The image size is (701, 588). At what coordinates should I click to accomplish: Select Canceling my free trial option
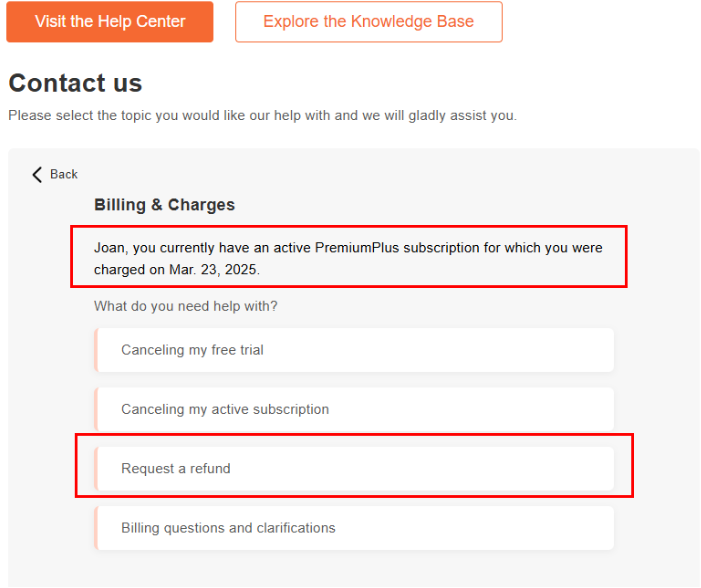click(354, 350)
